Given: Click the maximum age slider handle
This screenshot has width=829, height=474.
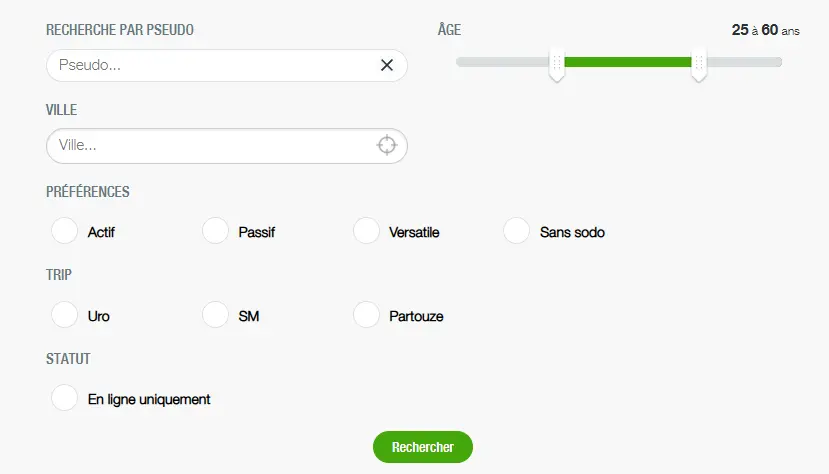Looking at the screenshot, I should (699, 64).
